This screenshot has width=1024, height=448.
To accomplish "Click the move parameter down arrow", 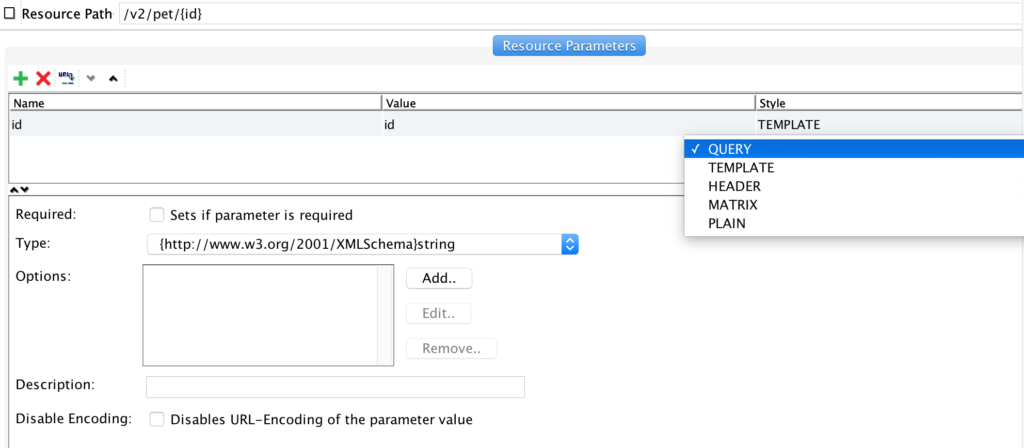I will click(91, 78).
